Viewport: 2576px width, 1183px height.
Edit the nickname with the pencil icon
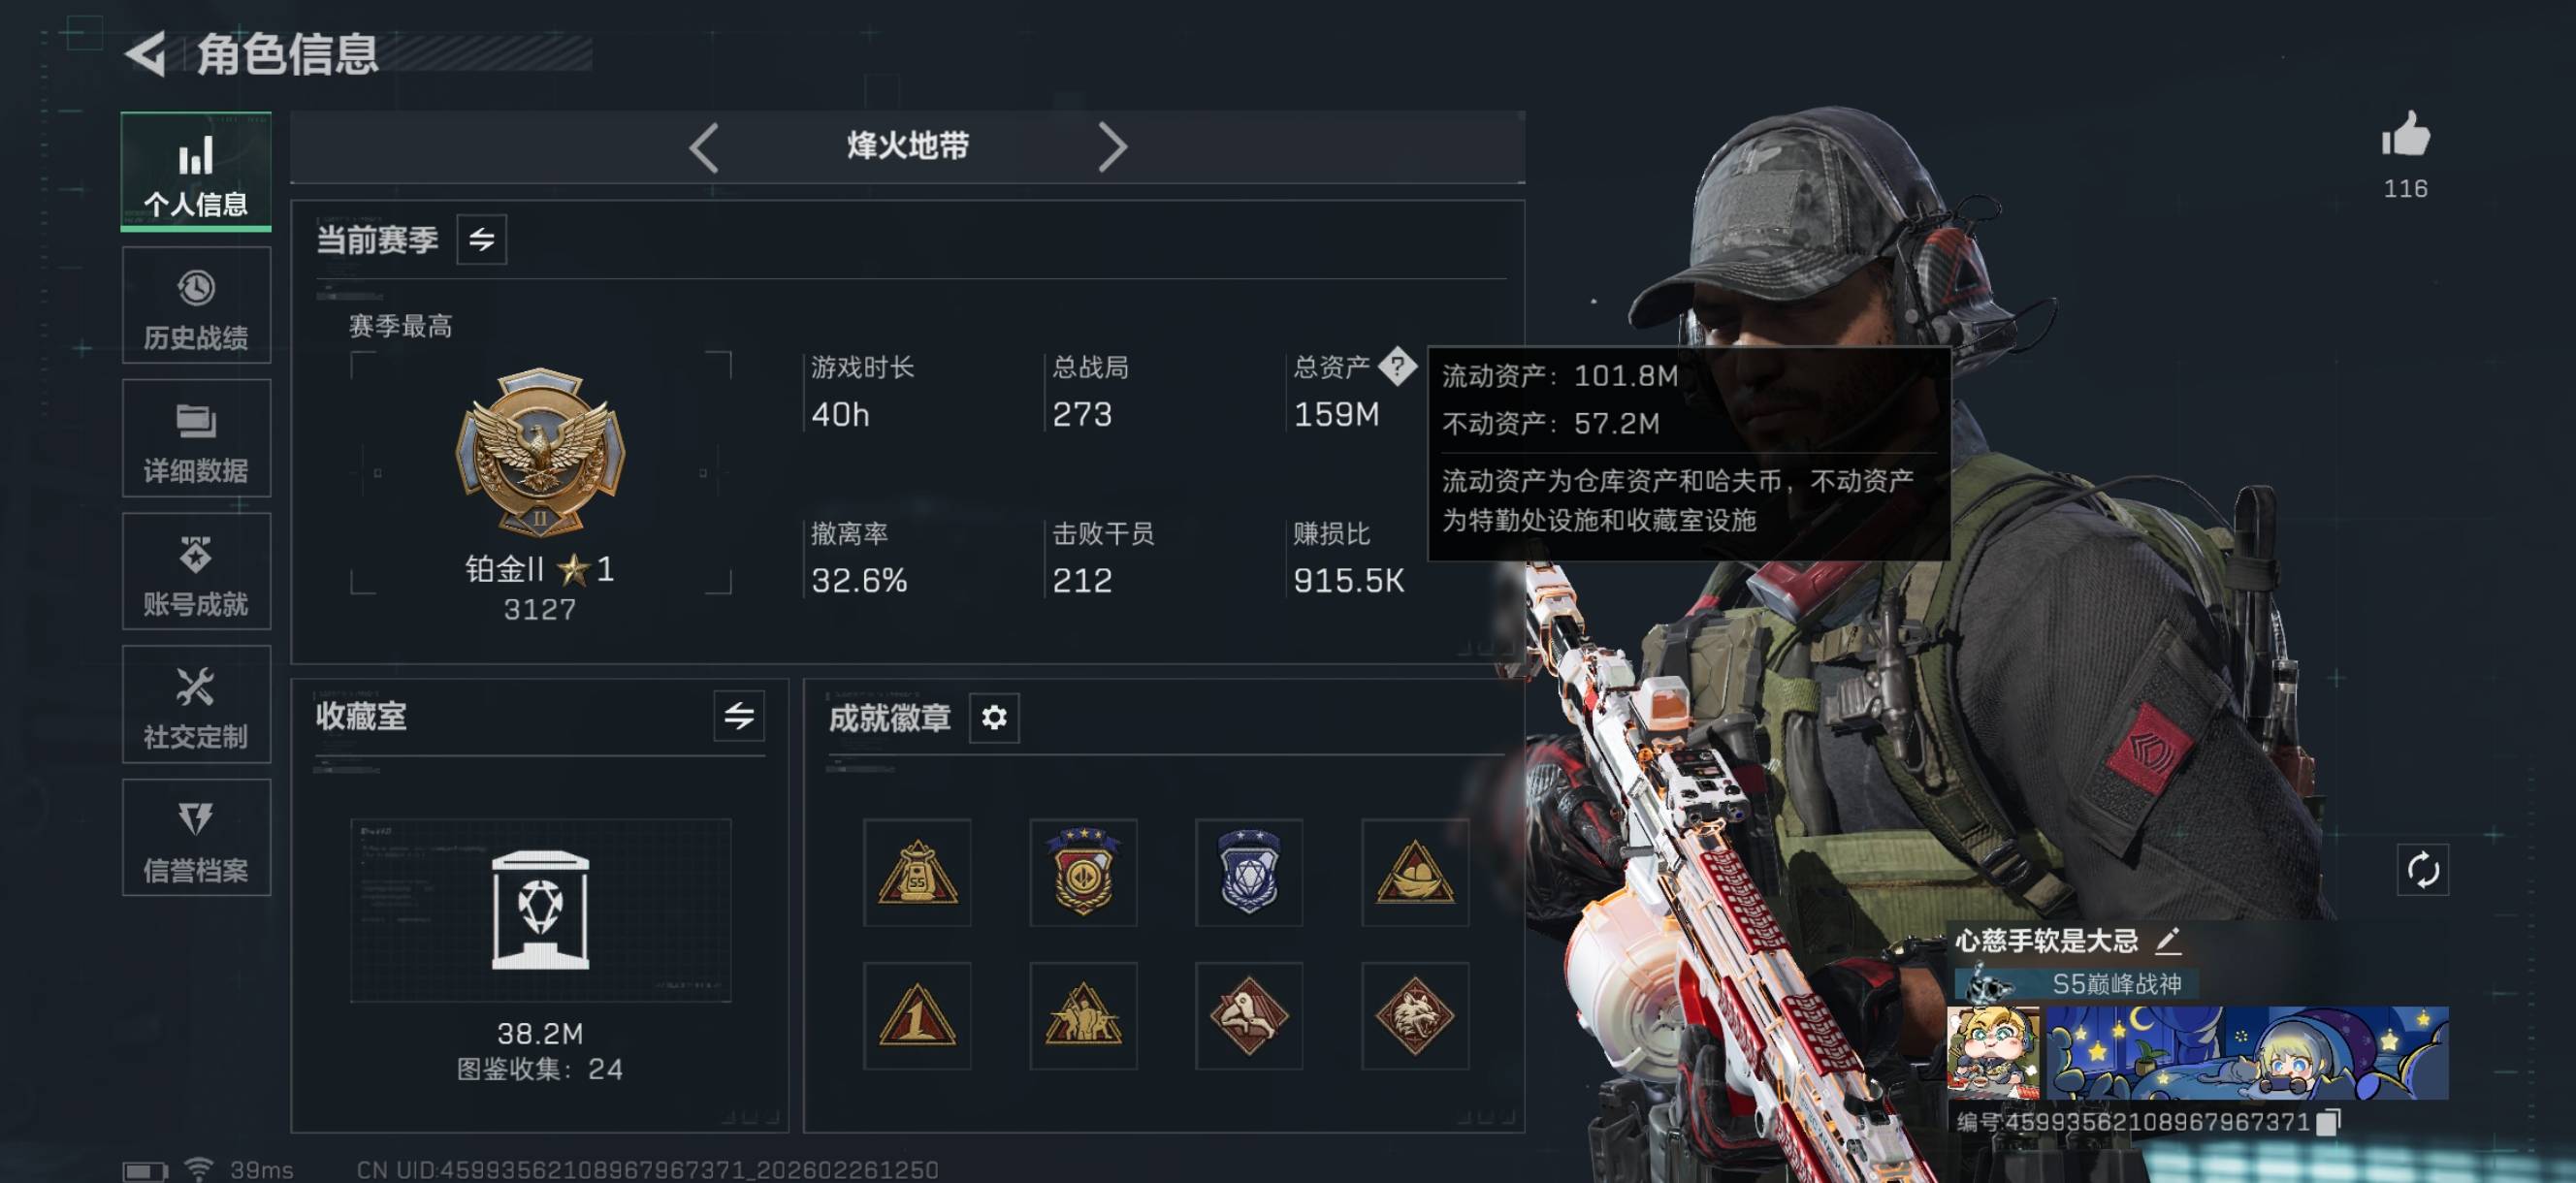(2167, 940)
